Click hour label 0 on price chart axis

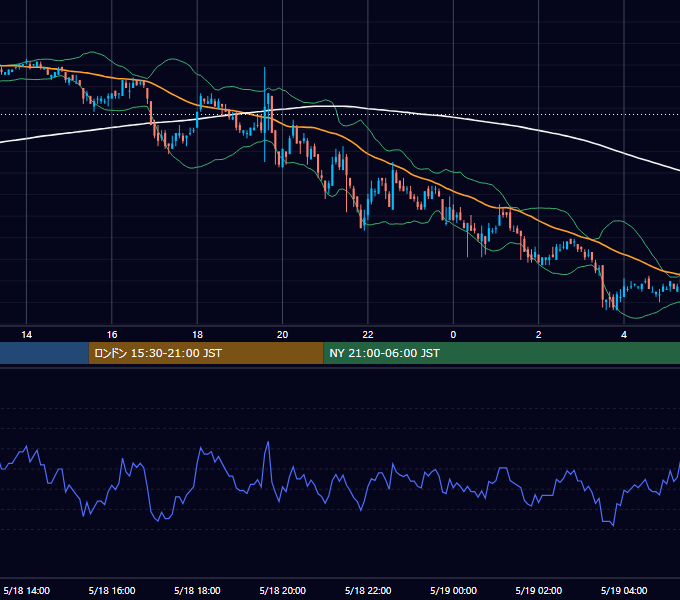pyautogui.click(x=453, y=335)
